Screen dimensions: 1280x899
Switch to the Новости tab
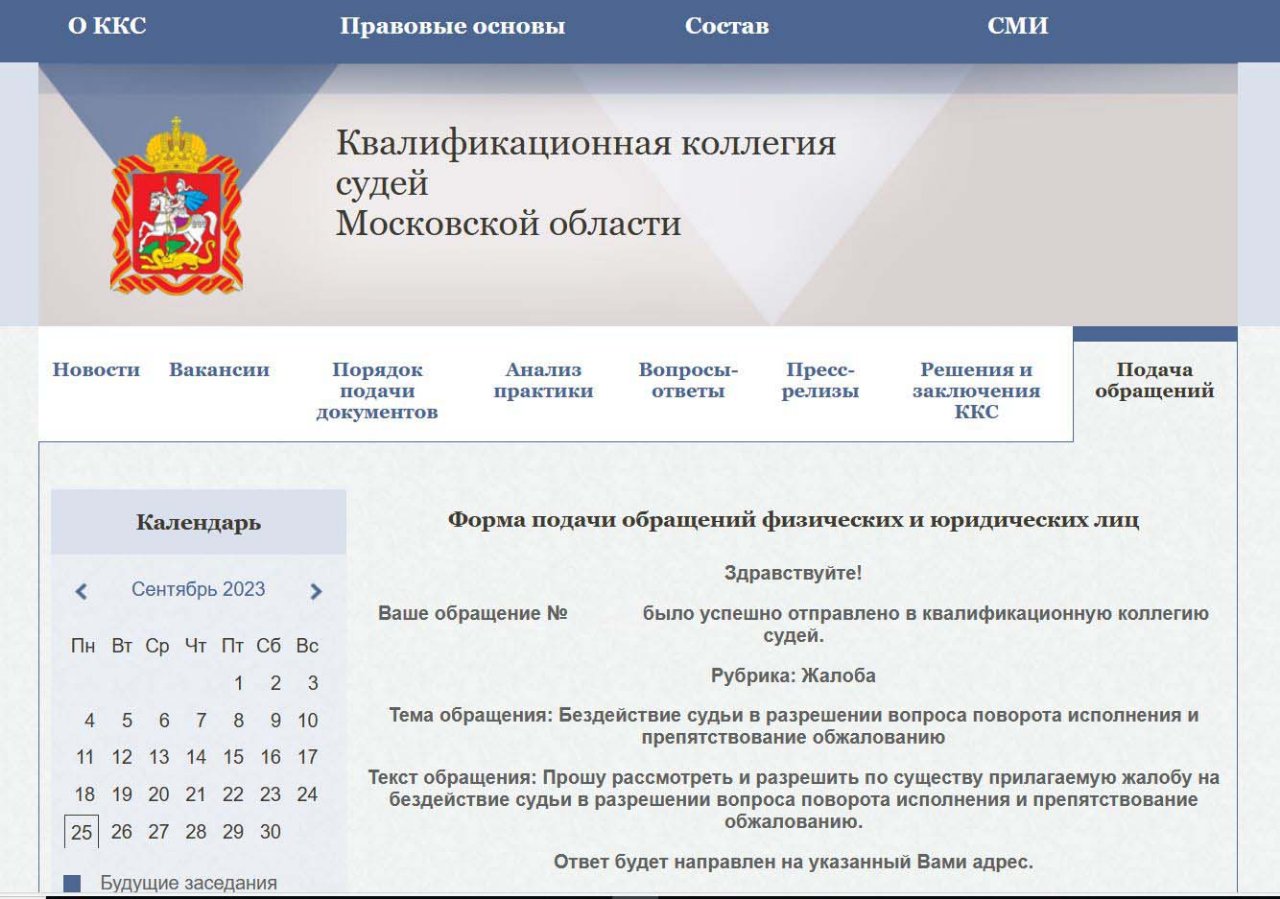(x=96, y=370)
